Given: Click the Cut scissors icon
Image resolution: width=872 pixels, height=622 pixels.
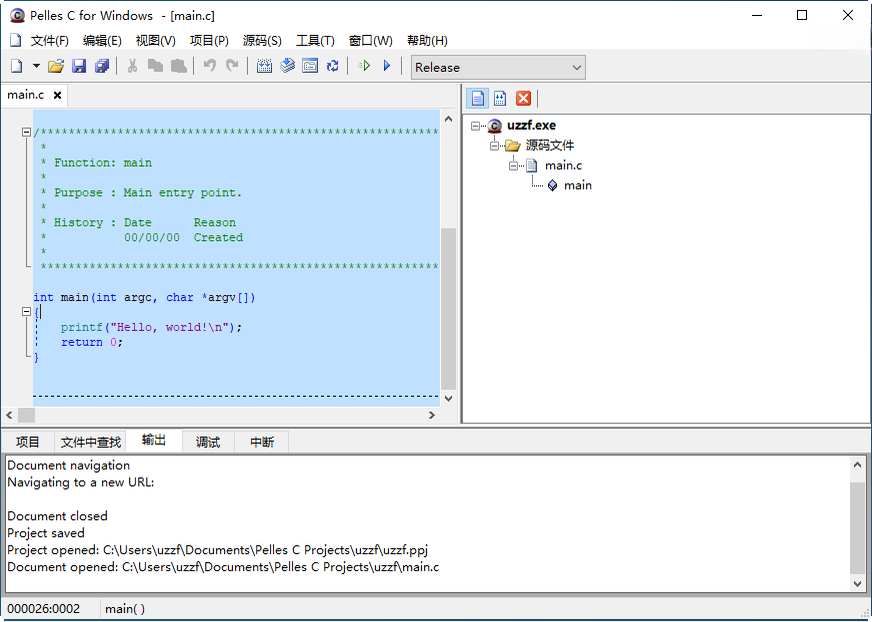Looking at the screenshot, I should [132, 66].
